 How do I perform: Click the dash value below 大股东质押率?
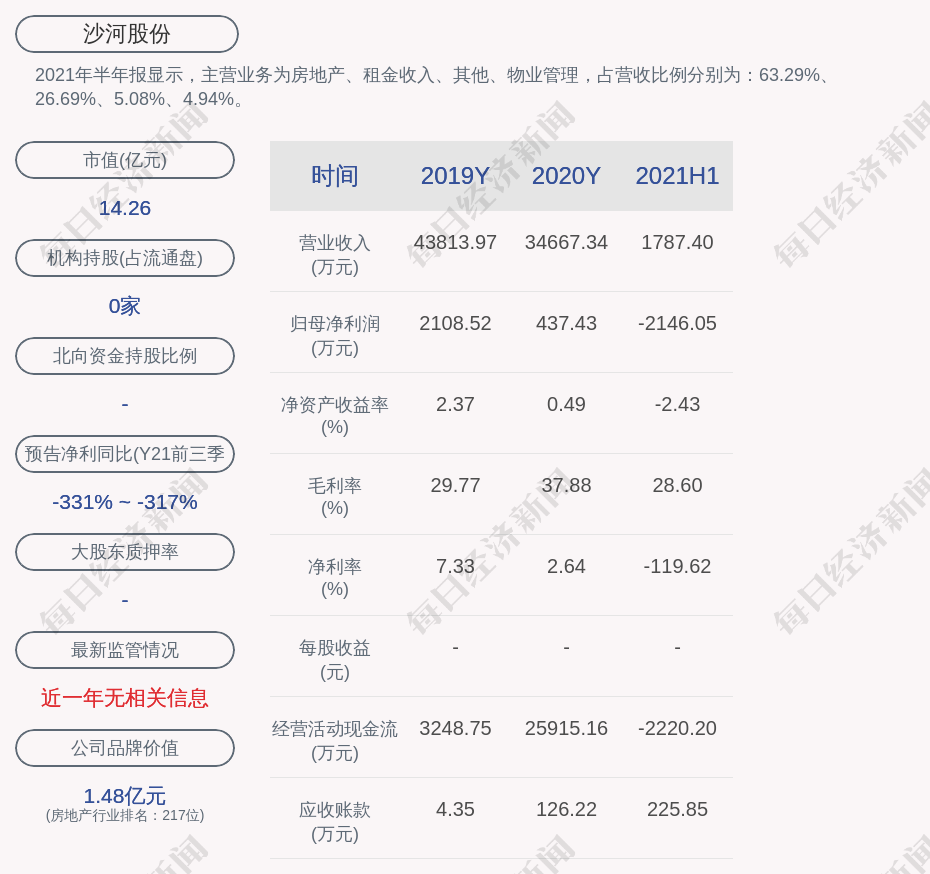pos(125,601)
